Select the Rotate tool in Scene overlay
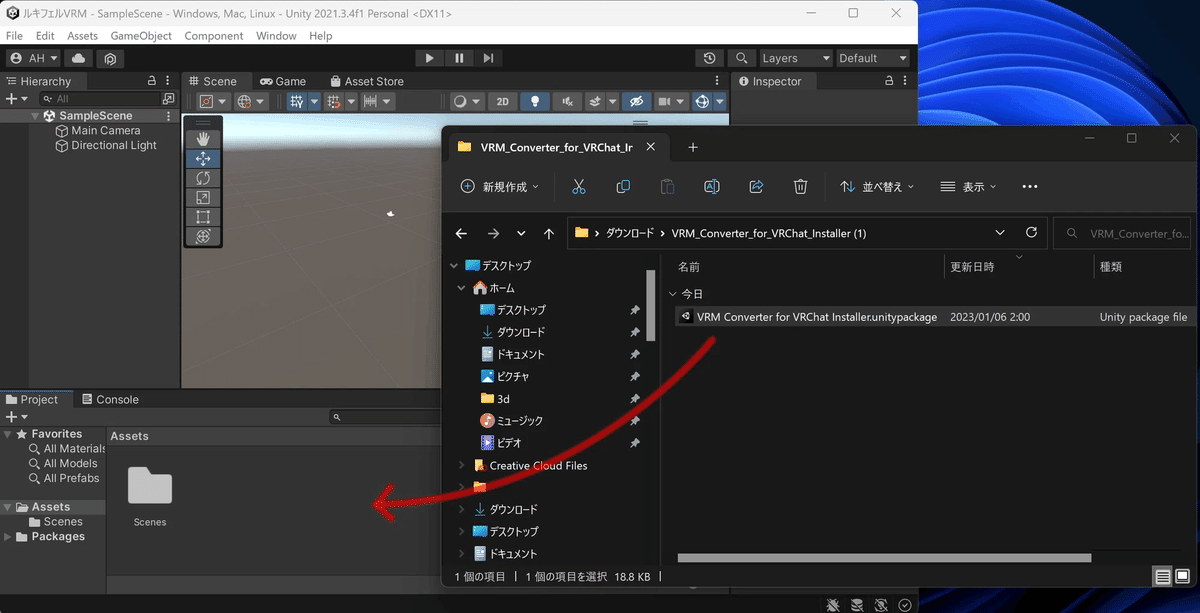Viewport: 1200px width, 613px height. (203, 178)
